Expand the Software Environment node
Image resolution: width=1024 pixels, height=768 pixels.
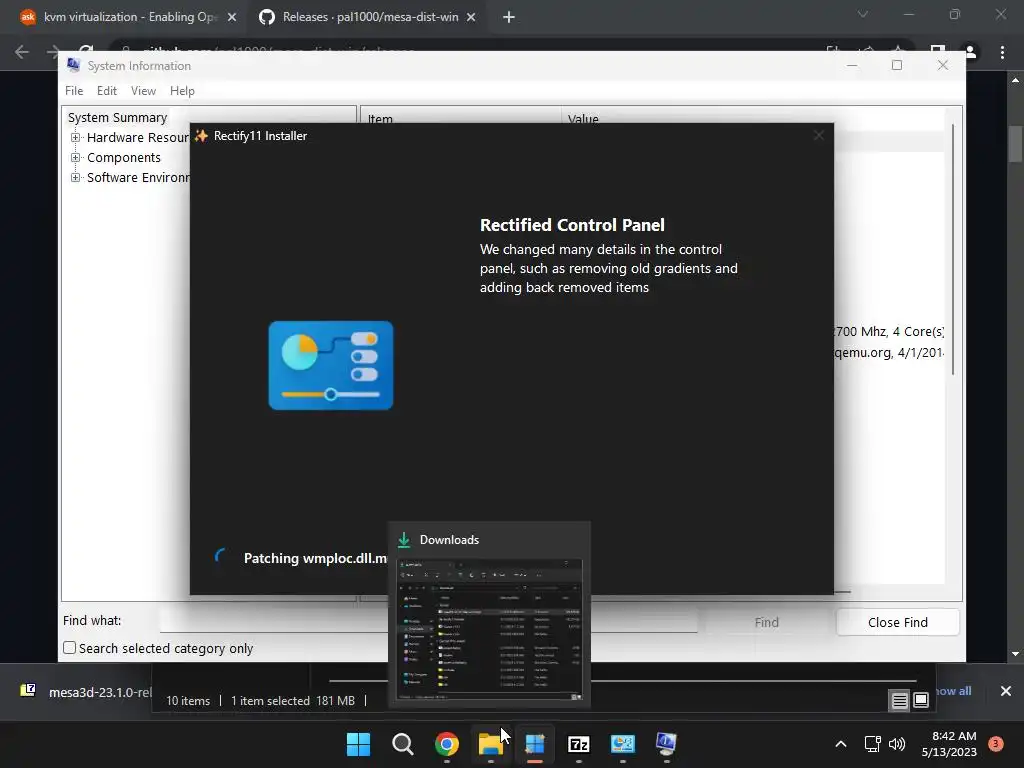[x=76, y=178]
